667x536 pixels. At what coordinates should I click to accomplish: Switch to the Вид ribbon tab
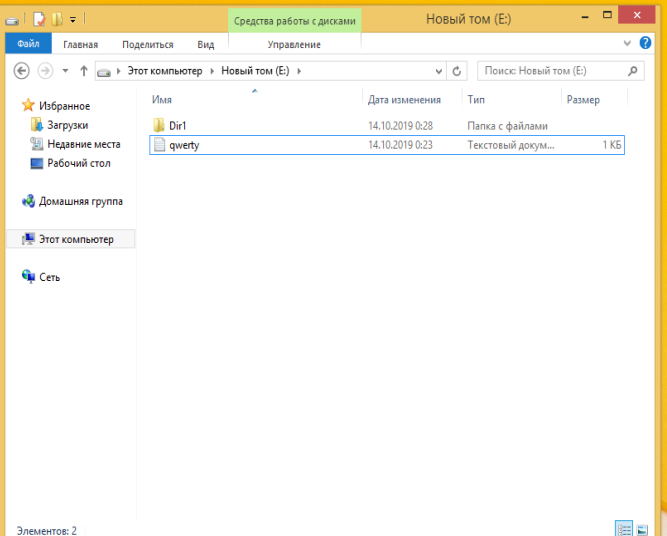click(x=205, y=44)
